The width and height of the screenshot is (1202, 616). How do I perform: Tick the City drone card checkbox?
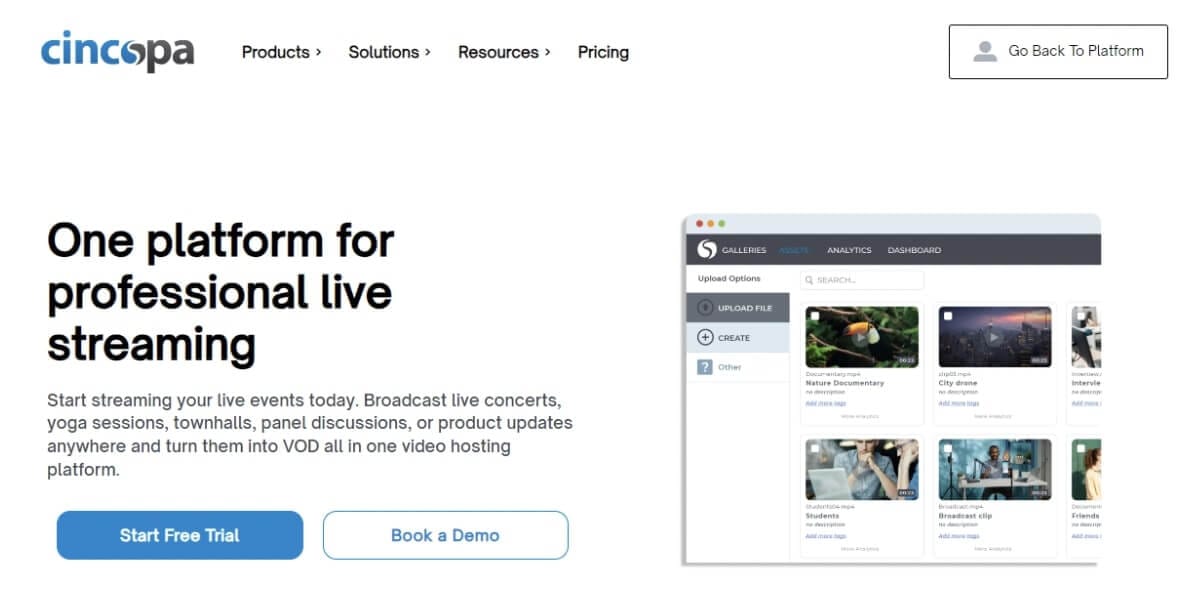[948, 316]
